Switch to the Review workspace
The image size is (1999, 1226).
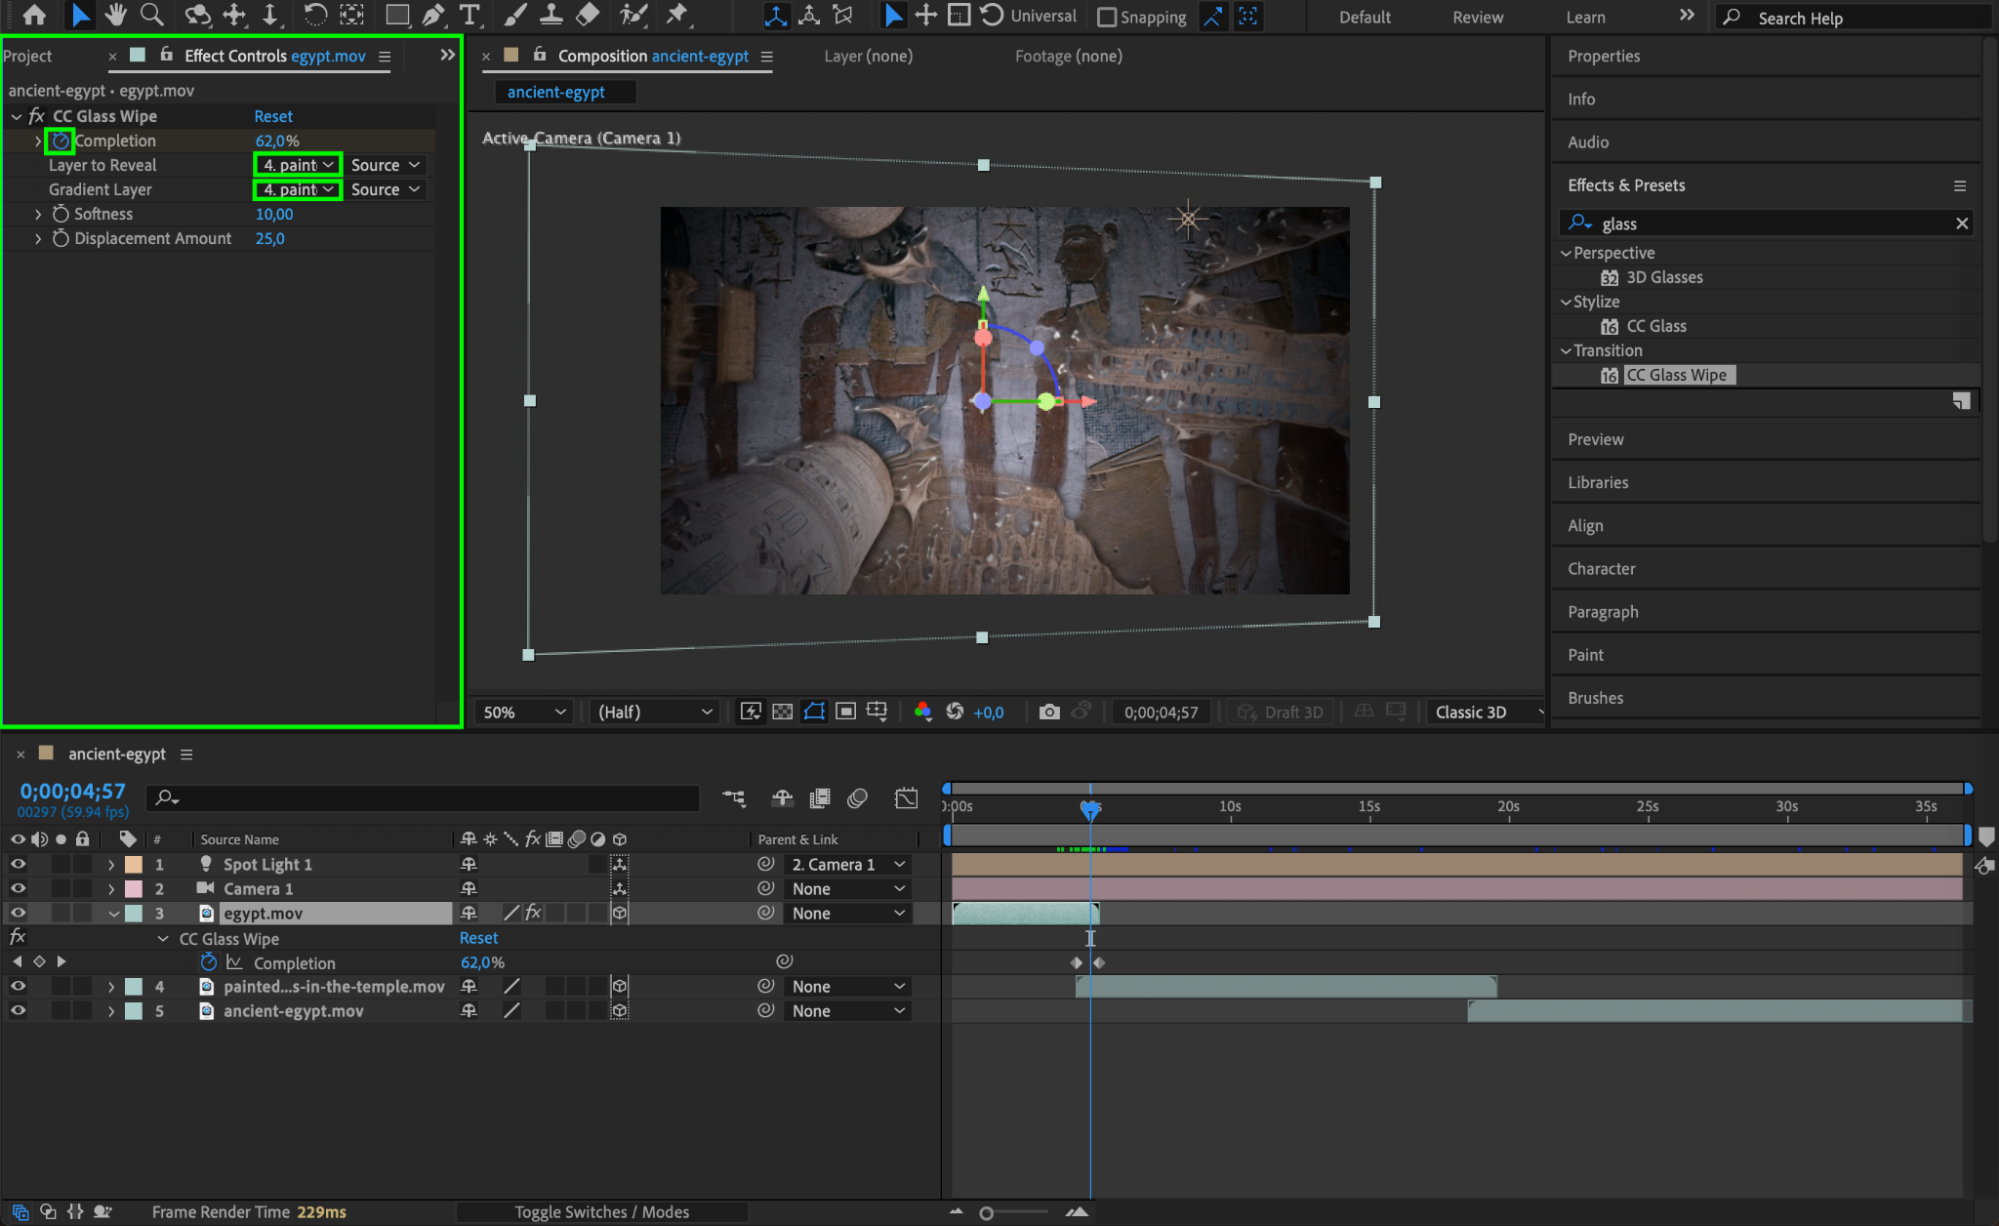(x=1477, y=17)
